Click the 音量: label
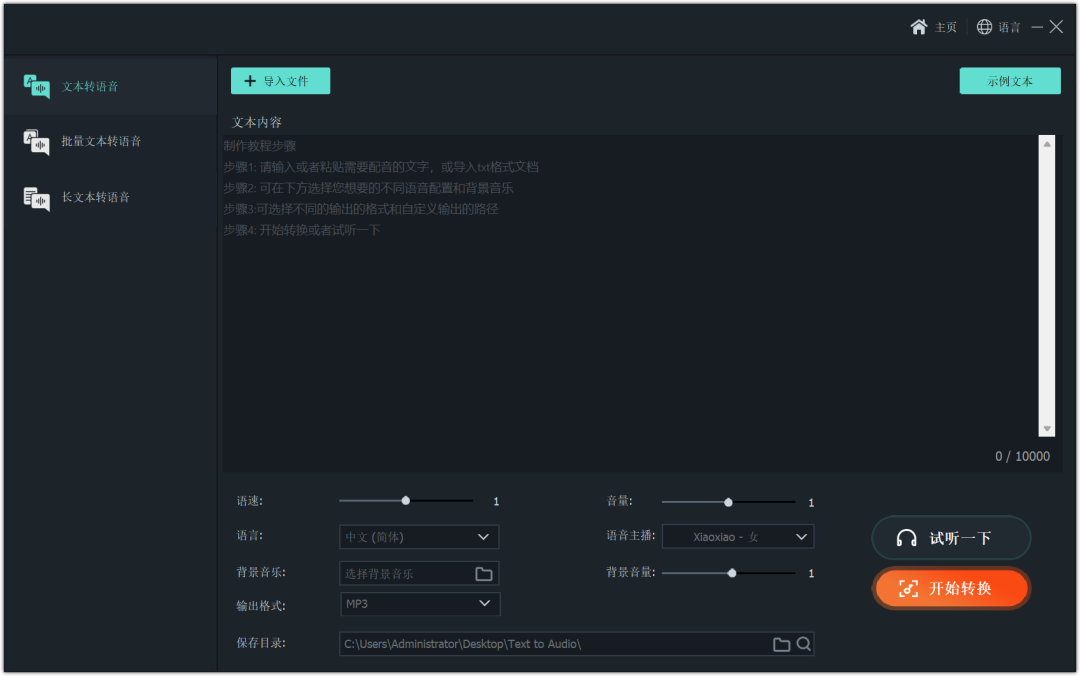1080x676 pixels. tap(619, 501)
